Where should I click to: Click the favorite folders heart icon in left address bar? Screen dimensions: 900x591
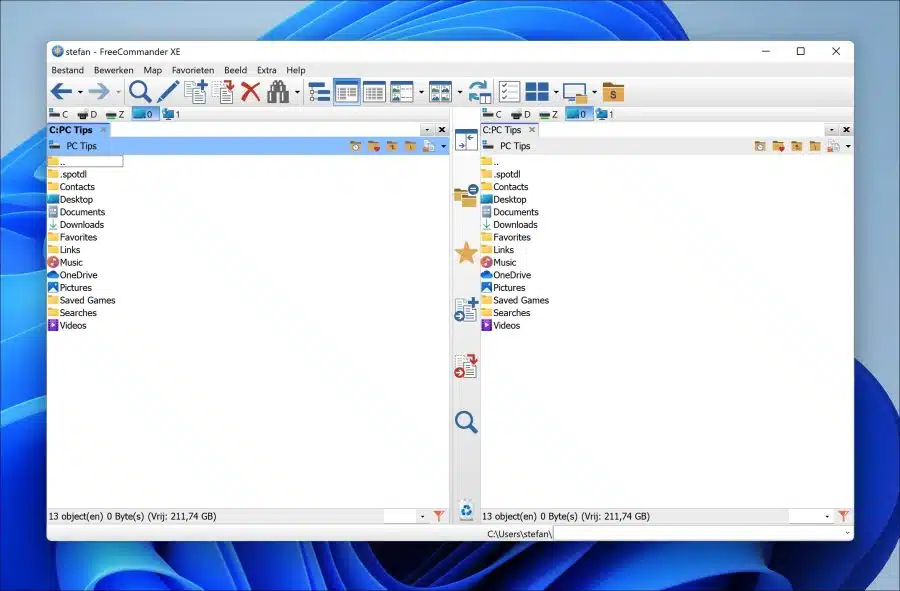pos(374,146)
